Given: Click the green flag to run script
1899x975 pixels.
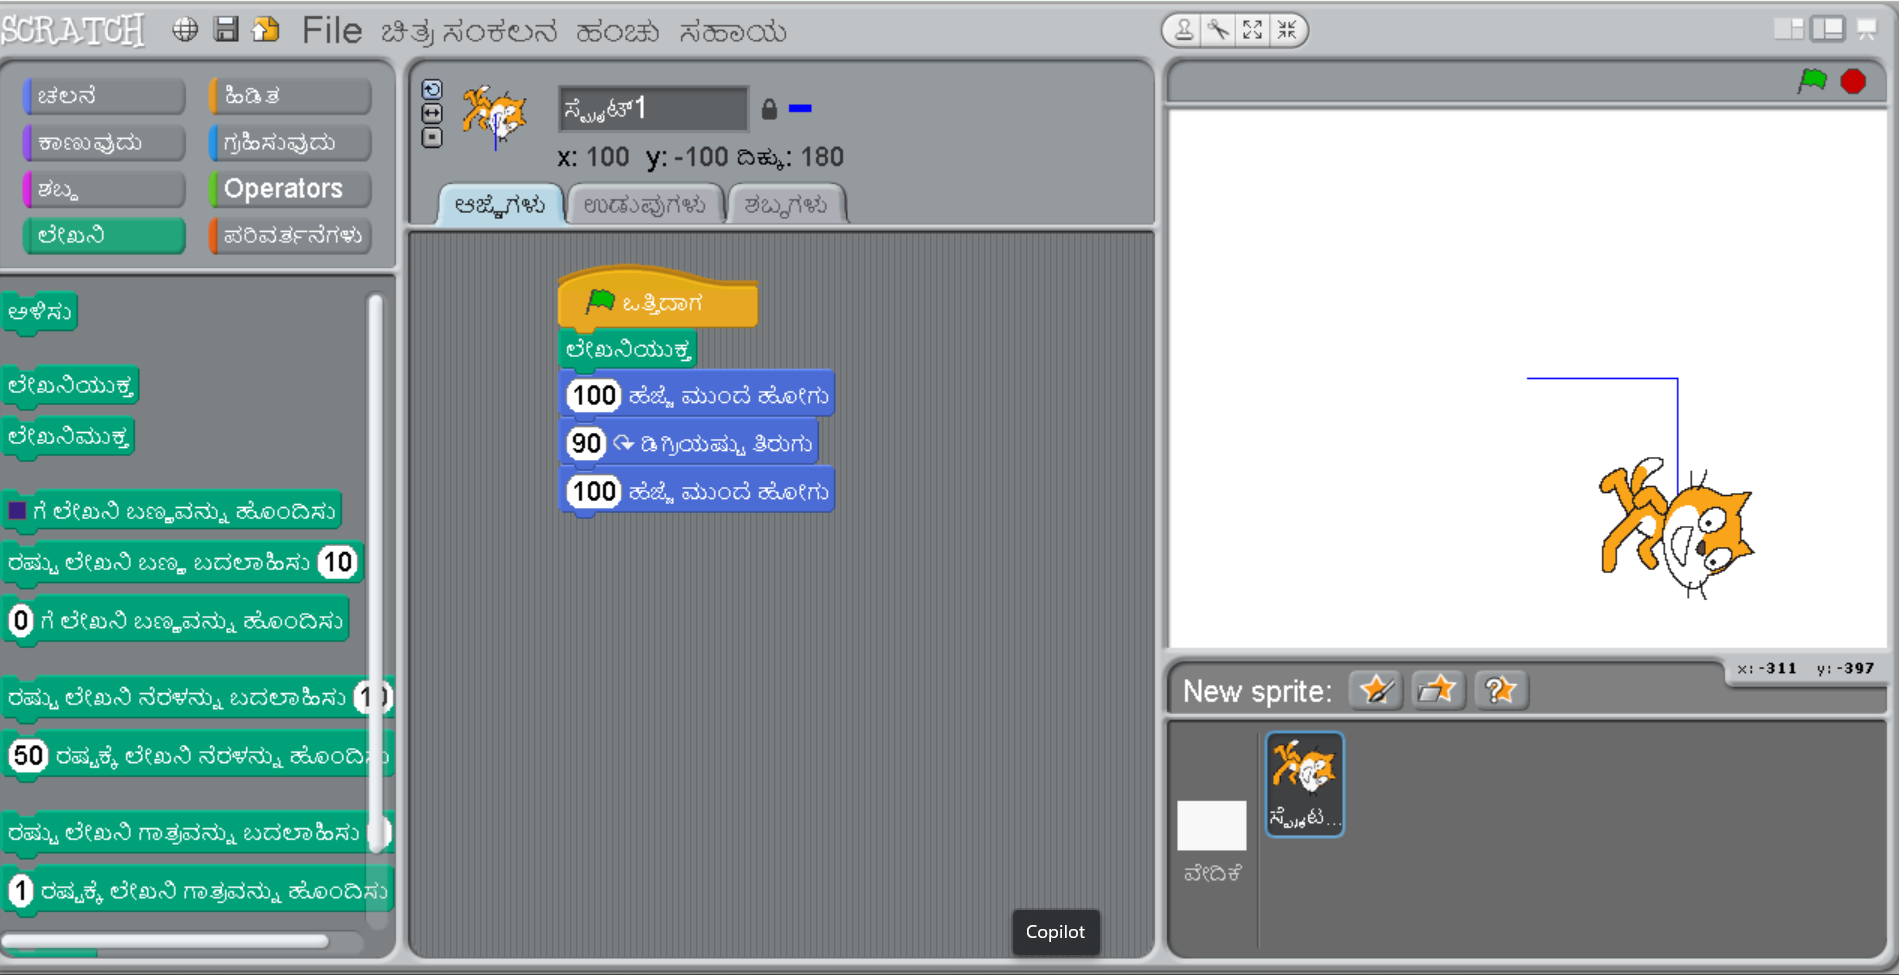Looking at the screenshot, I should tap(1811, 81).
